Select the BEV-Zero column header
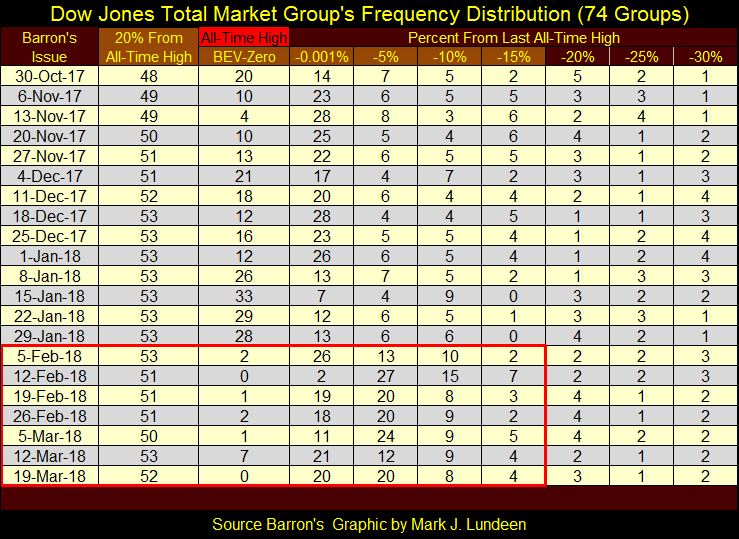Screen dimensions: 739x539 tap(244, 56)
